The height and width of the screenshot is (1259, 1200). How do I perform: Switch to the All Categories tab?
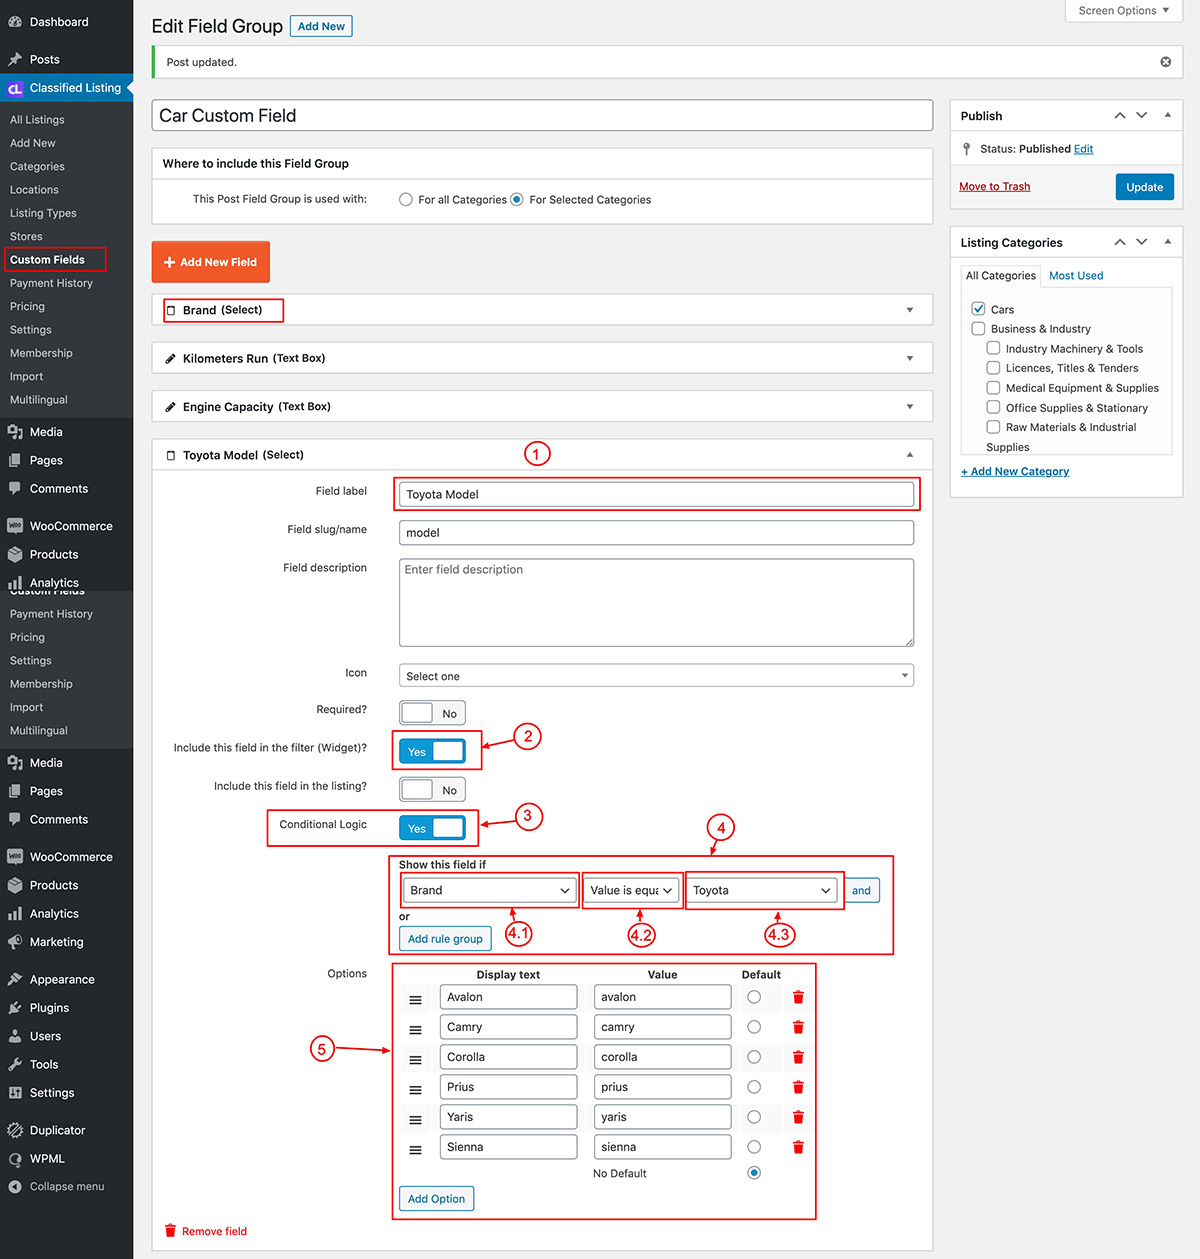(x=1001, y=276)
